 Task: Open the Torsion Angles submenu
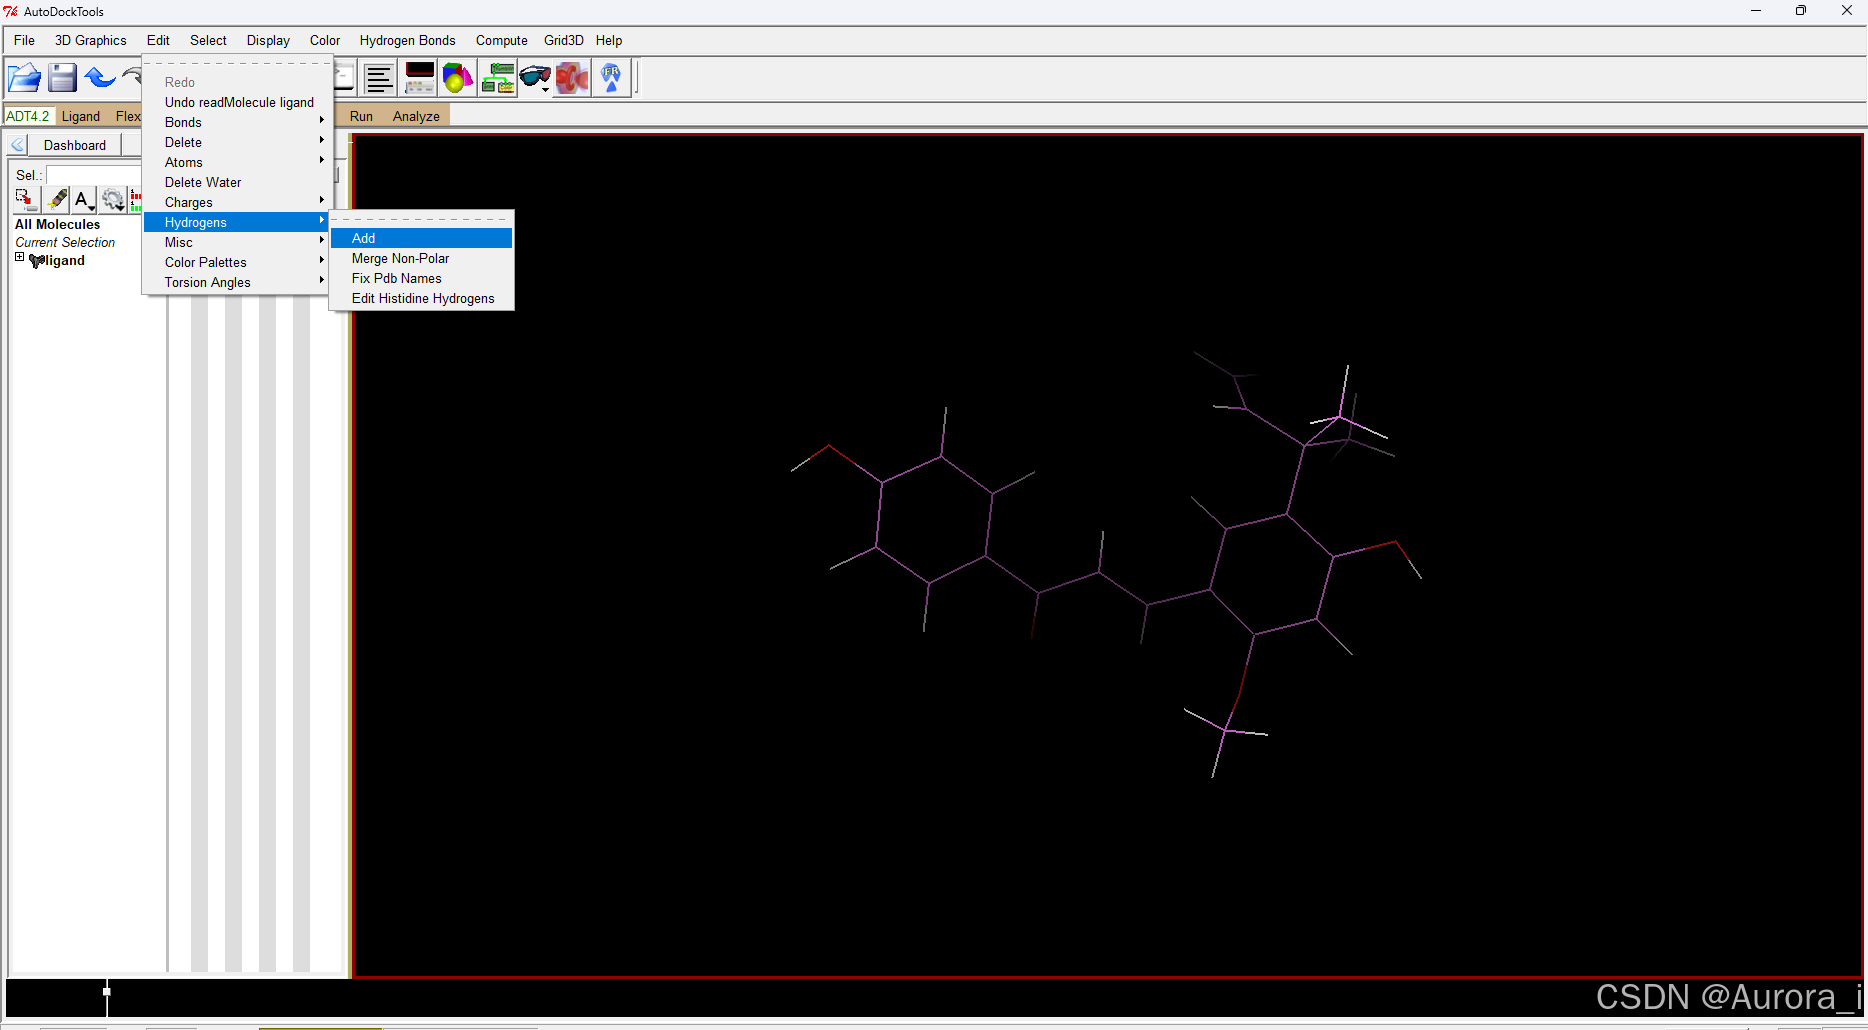(x=237, y=282)
